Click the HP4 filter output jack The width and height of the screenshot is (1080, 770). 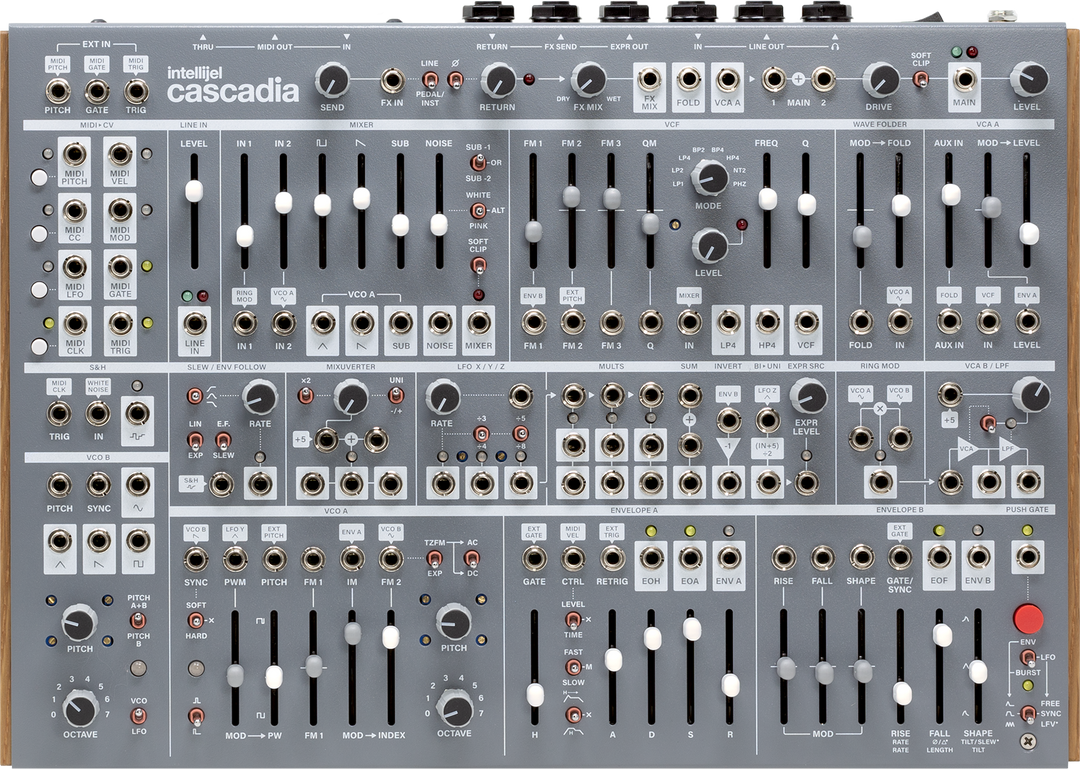767,322
